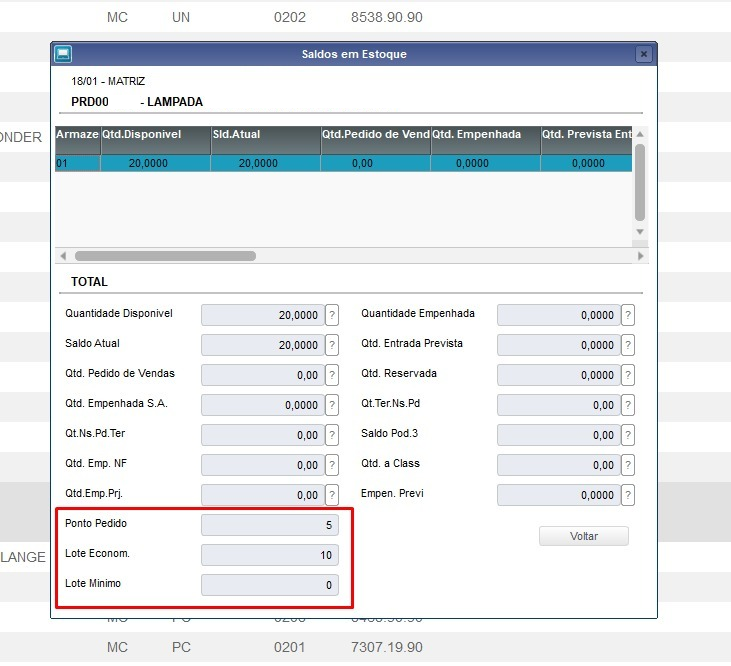Open help for Qtd. Pedido de Vendas
Viewport: 731px width, 666px height.
pos(332,375)
